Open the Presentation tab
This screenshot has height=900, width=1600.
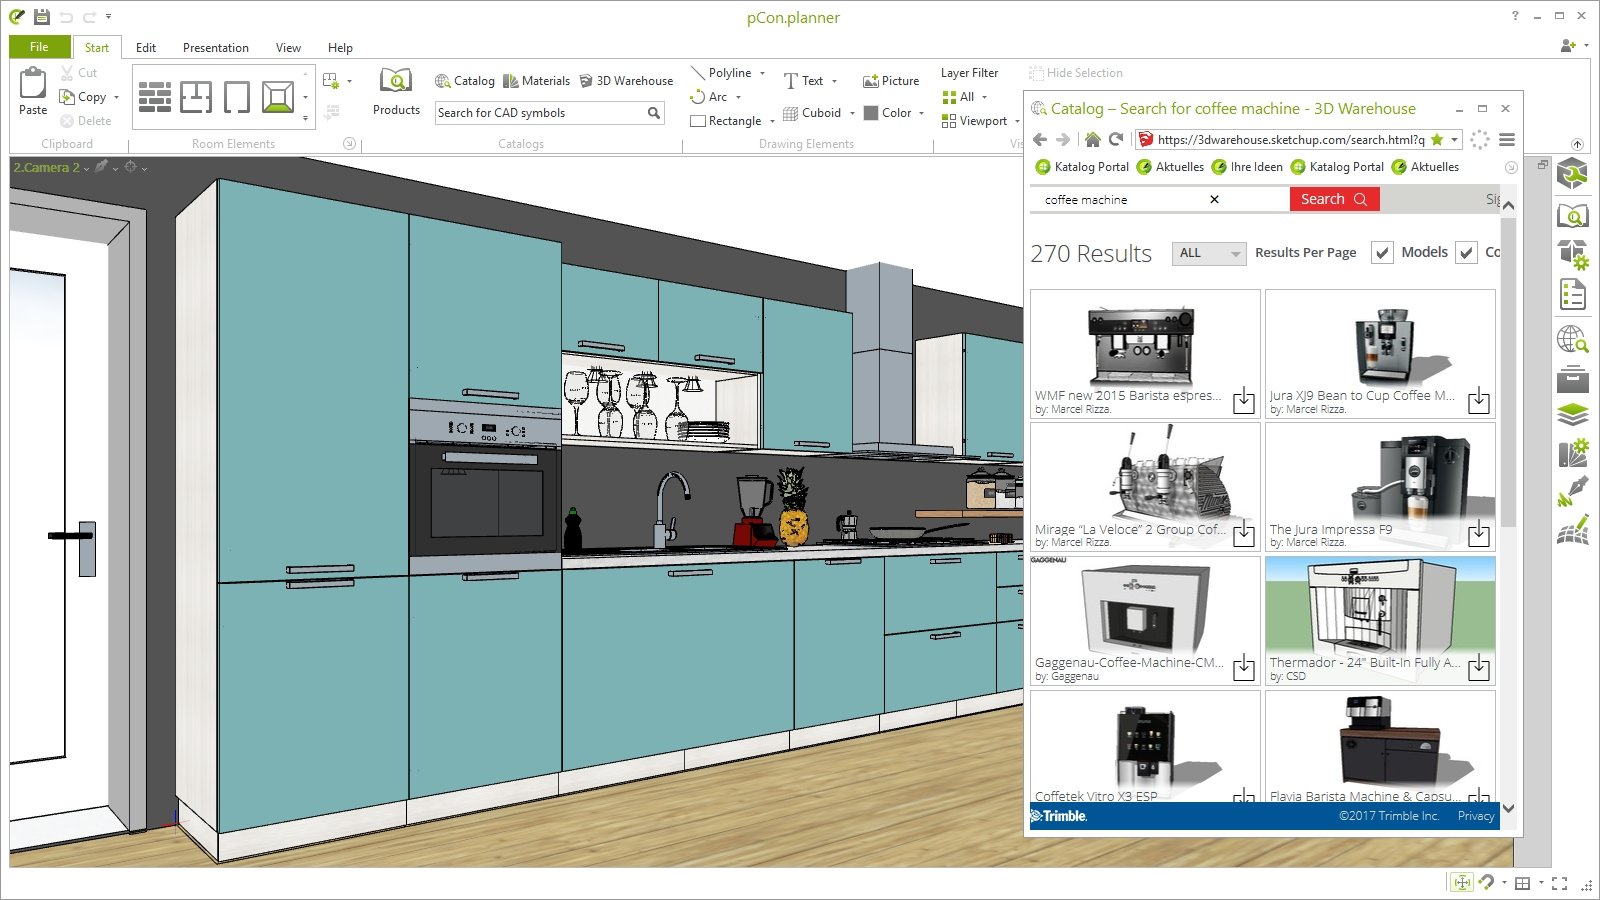pyautogui.click(x=216, y=47)
